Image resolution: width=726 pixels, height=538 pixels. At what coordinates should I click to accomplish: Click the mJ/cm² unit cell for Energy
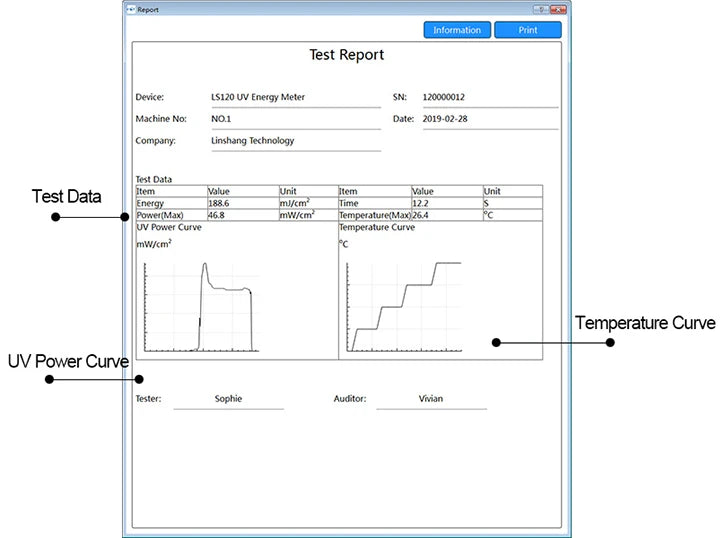pos(307,203)
